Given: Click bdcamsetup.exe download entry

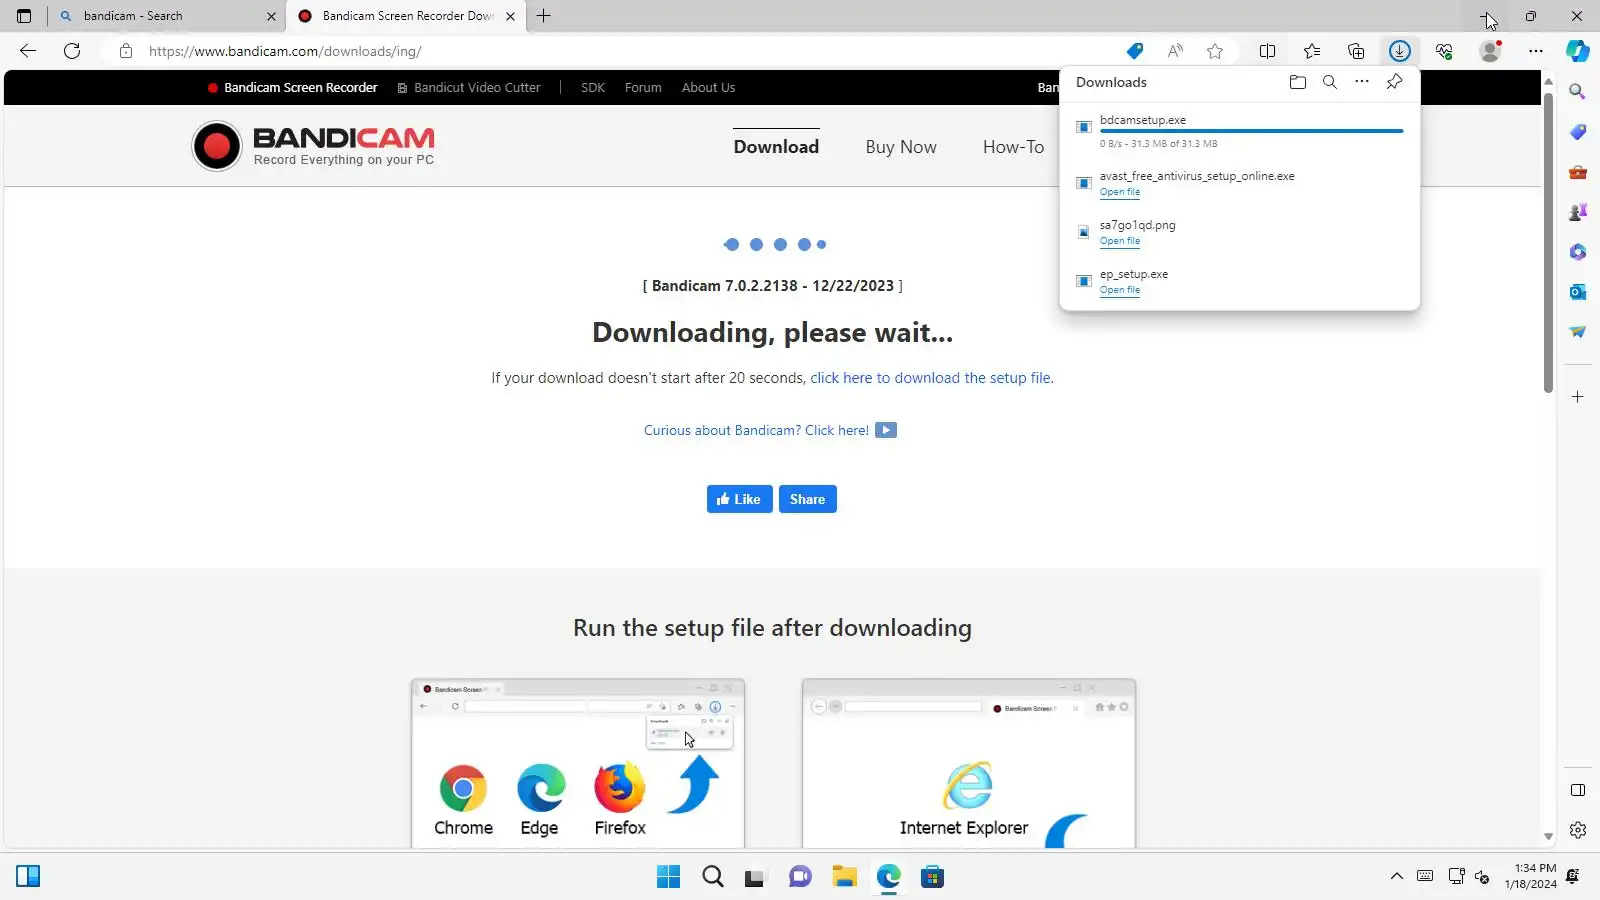Looking at the screenshot, I should 1240,131.
